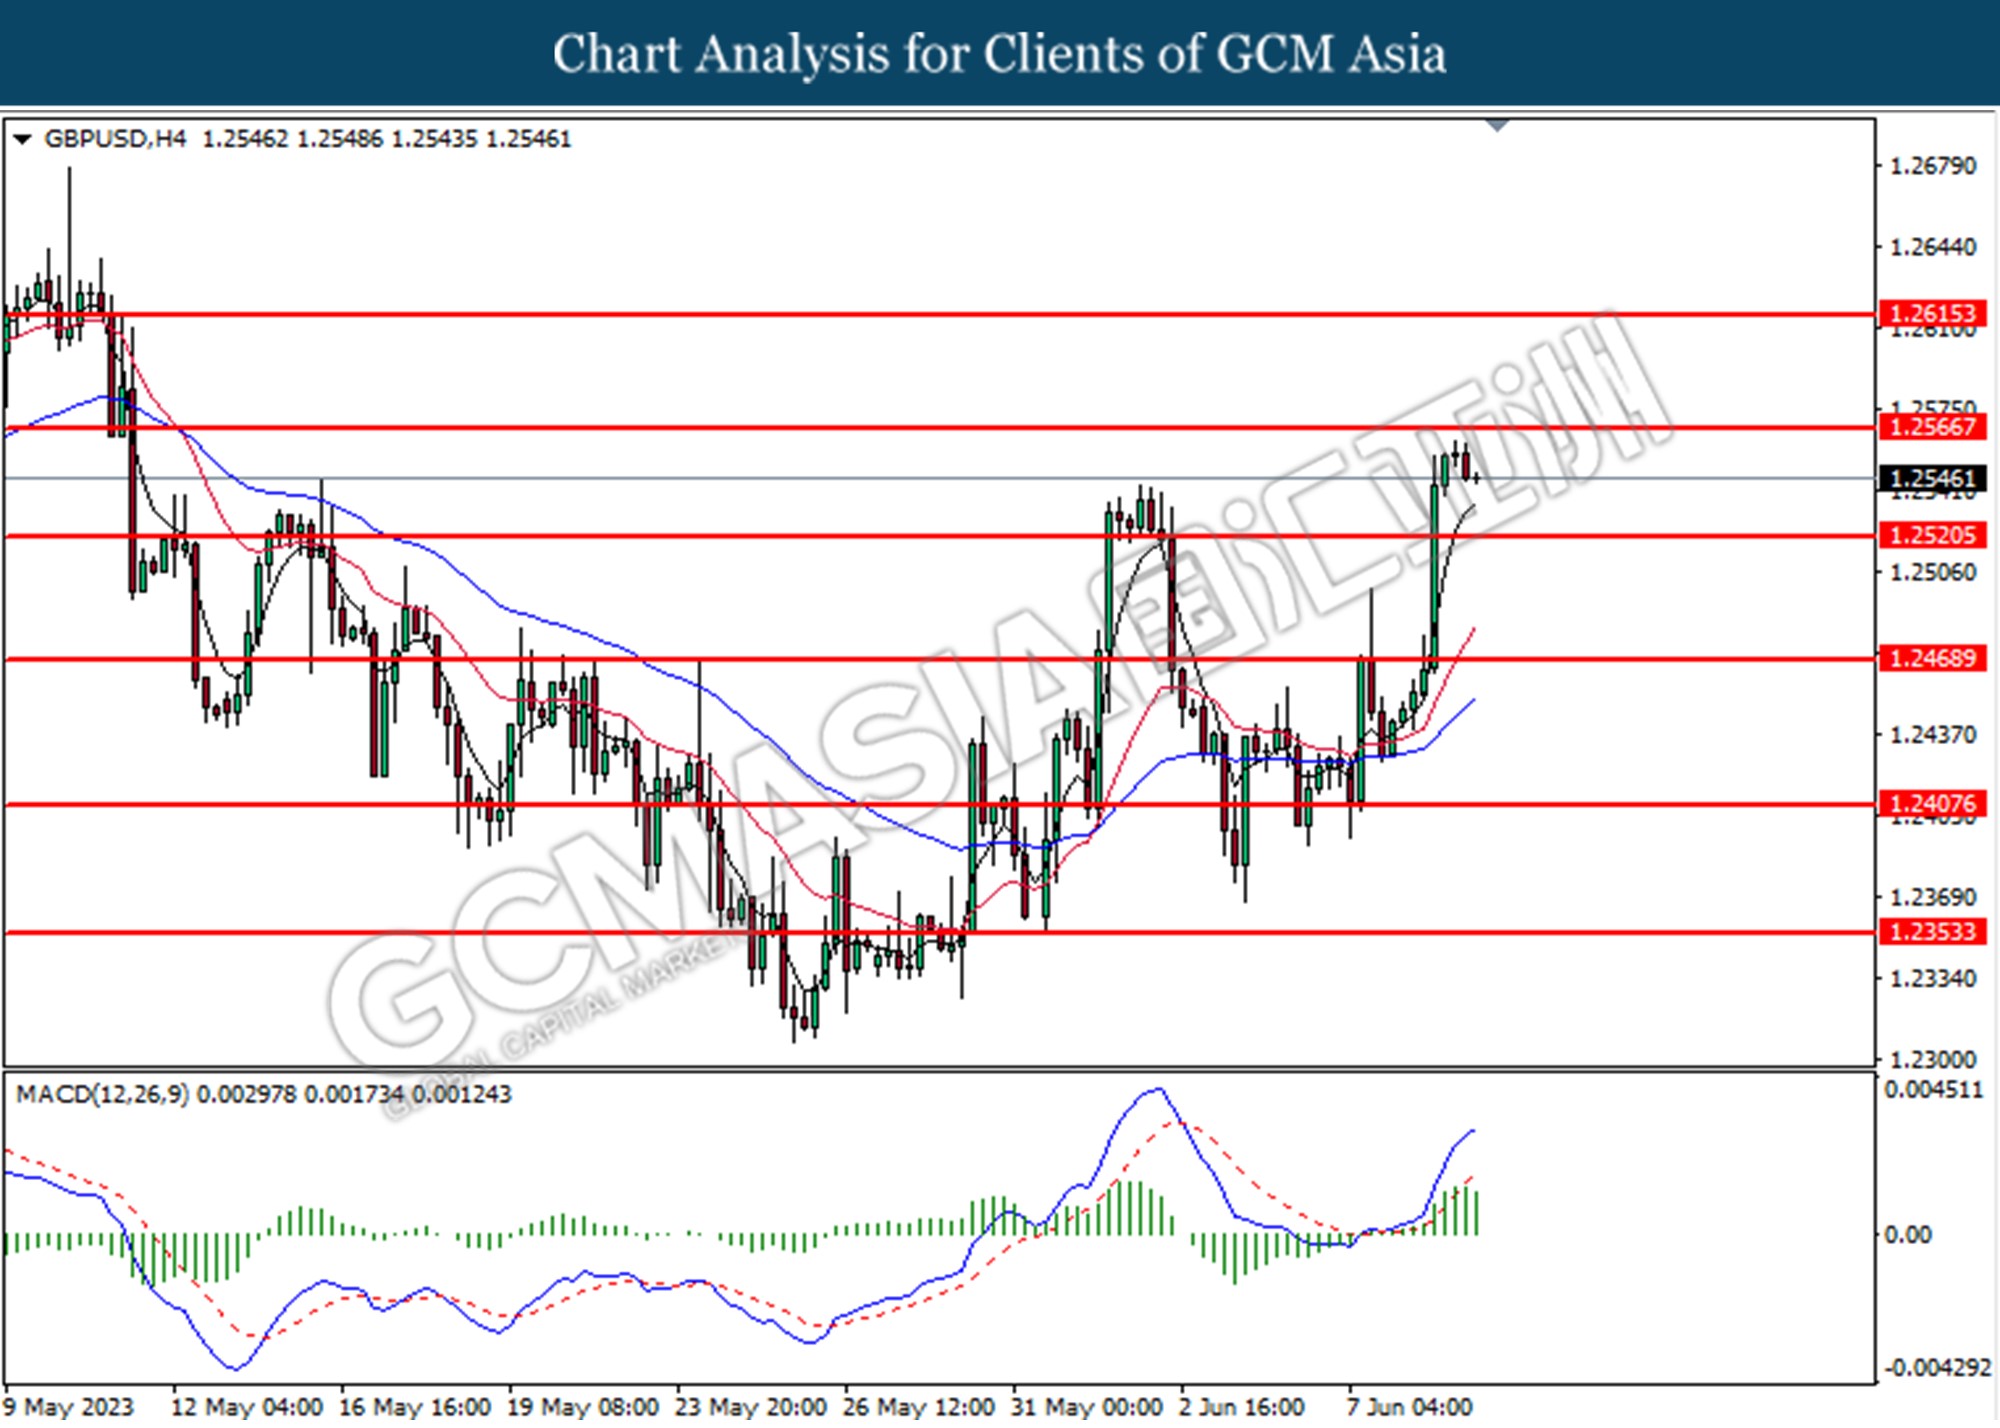The height and width of the screenshot is (1428, 2000).
Task: Click the GBPUSD,H4 symbol title text
Action: [x=115, y=139]
